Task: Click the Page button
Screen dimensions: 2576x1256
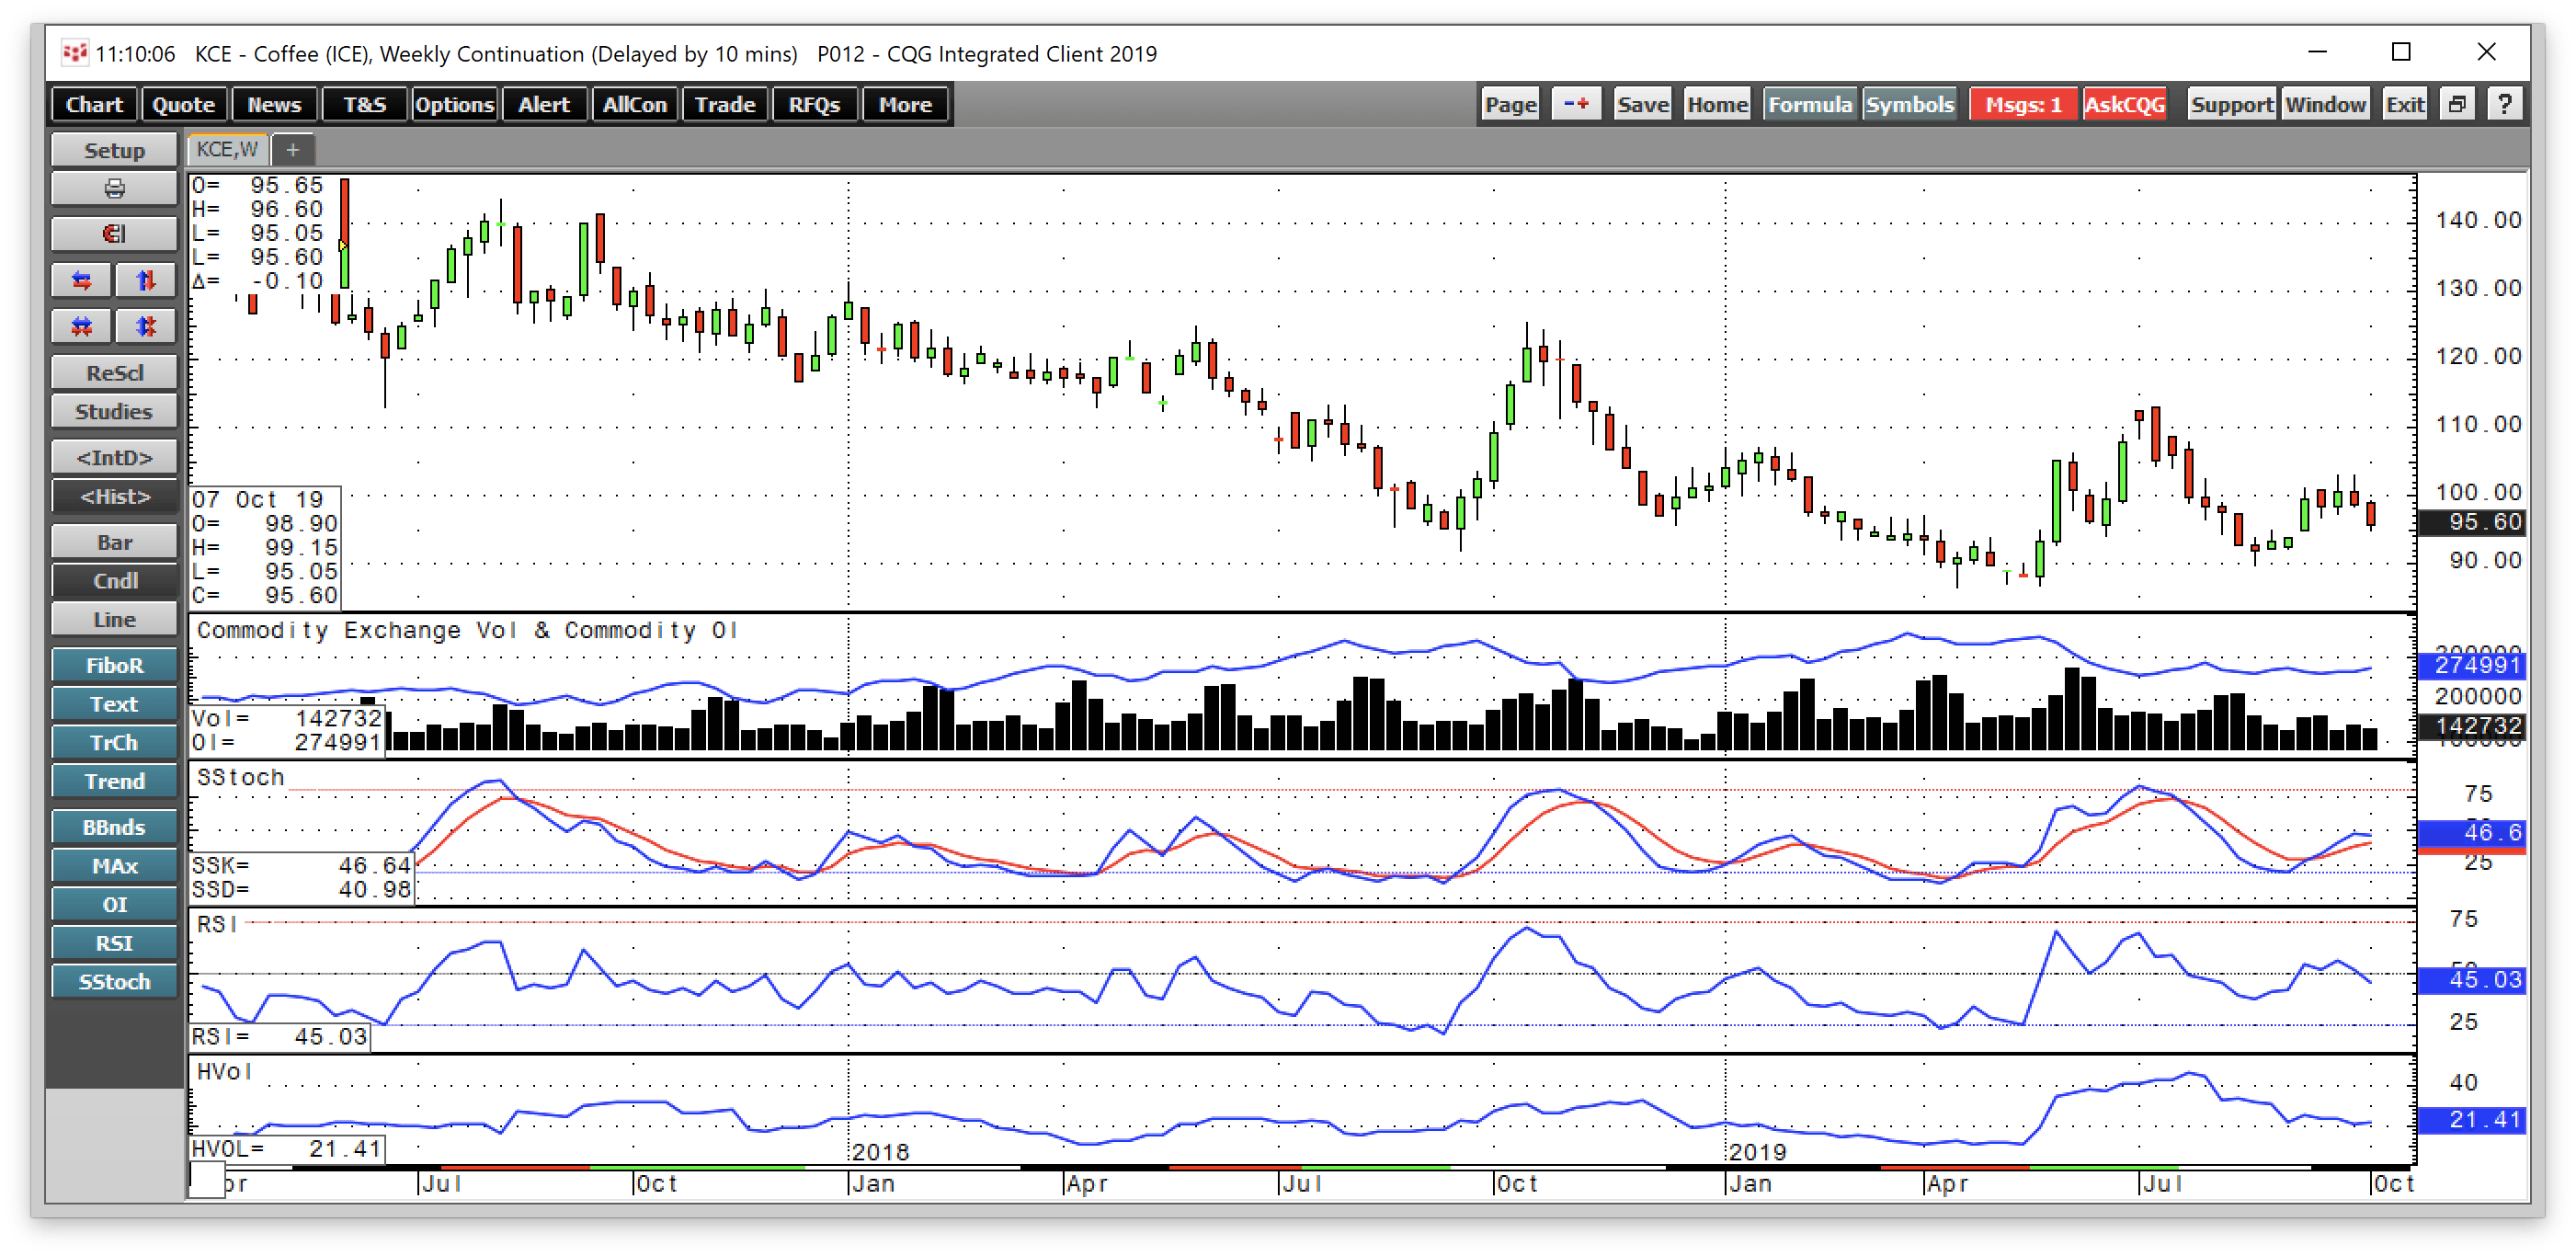Action: (x=1510, y=104)
